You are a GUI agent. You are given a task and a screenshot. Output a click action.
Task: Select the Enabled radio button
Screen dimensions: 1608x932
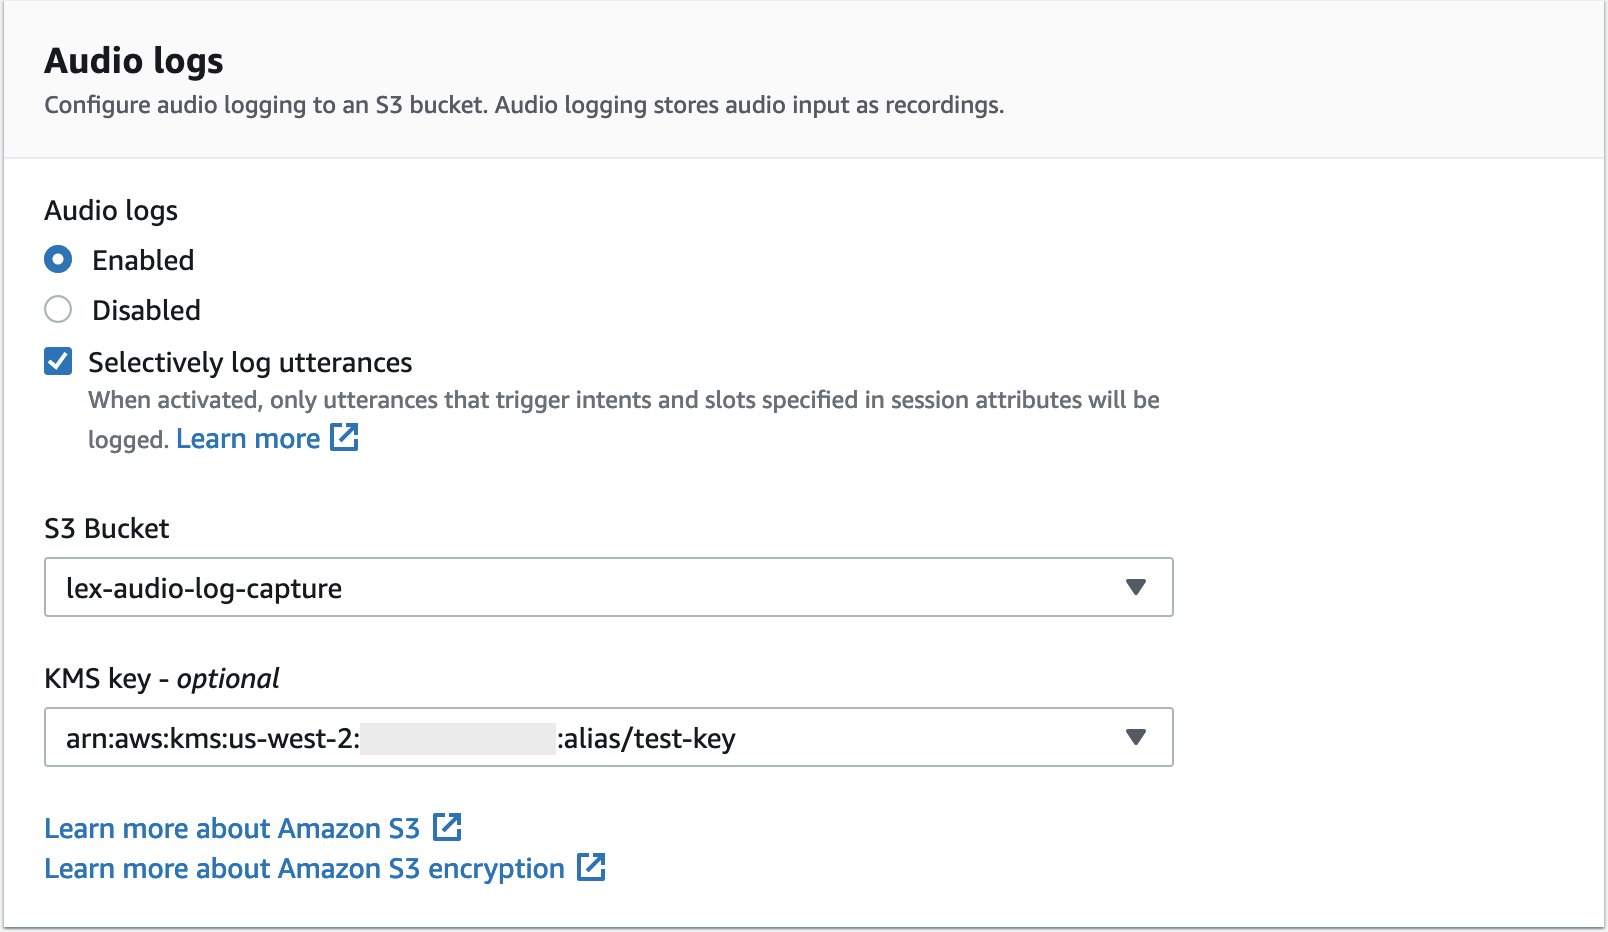click(58, 260)
